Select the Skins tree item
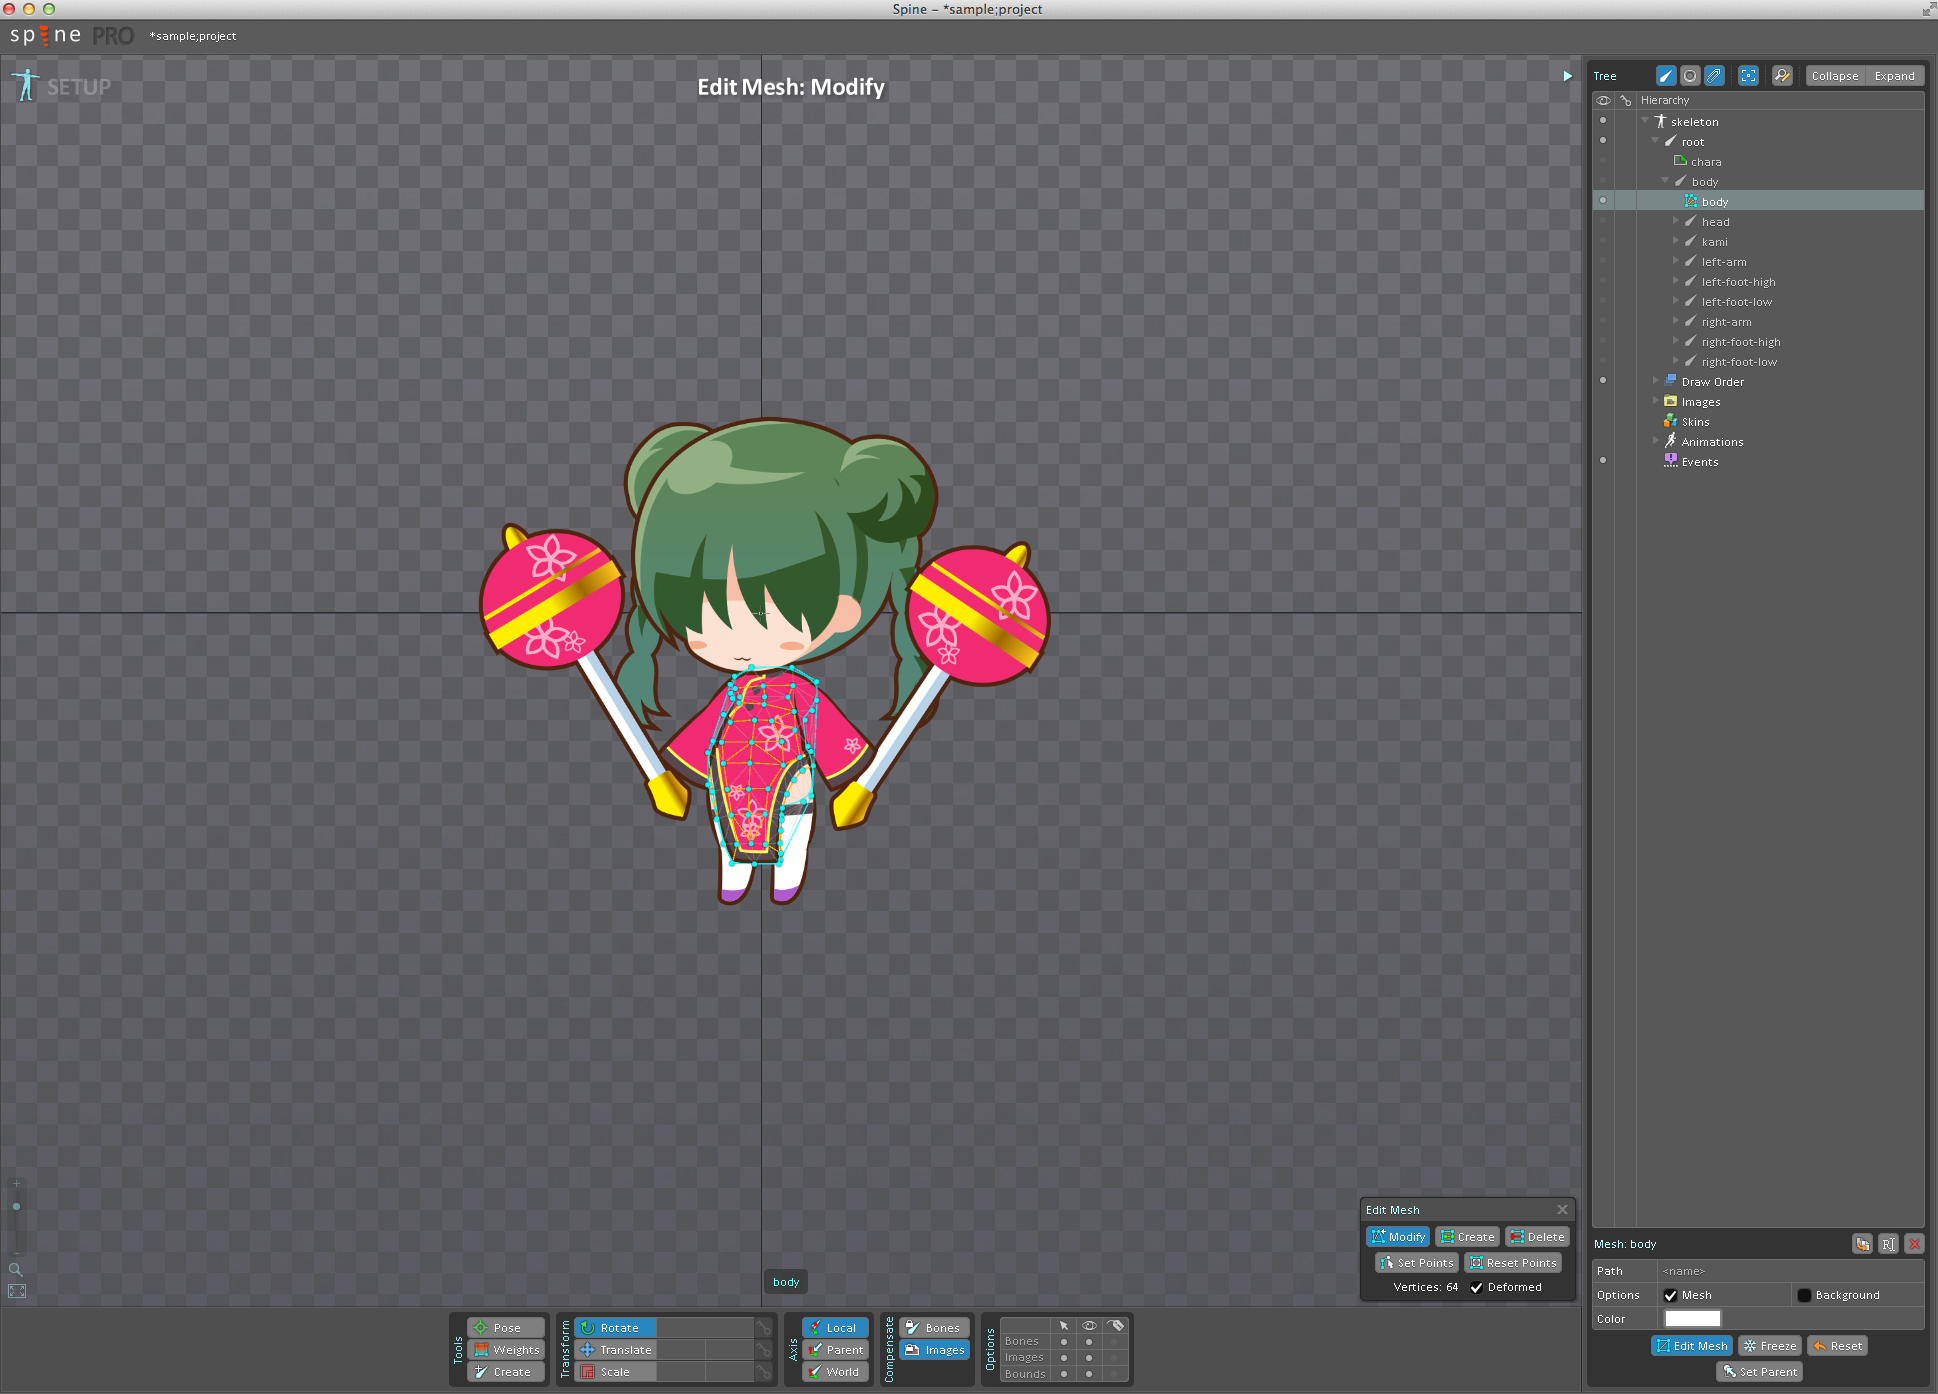This screenshot has width=1938, height=1394. 1695,422
